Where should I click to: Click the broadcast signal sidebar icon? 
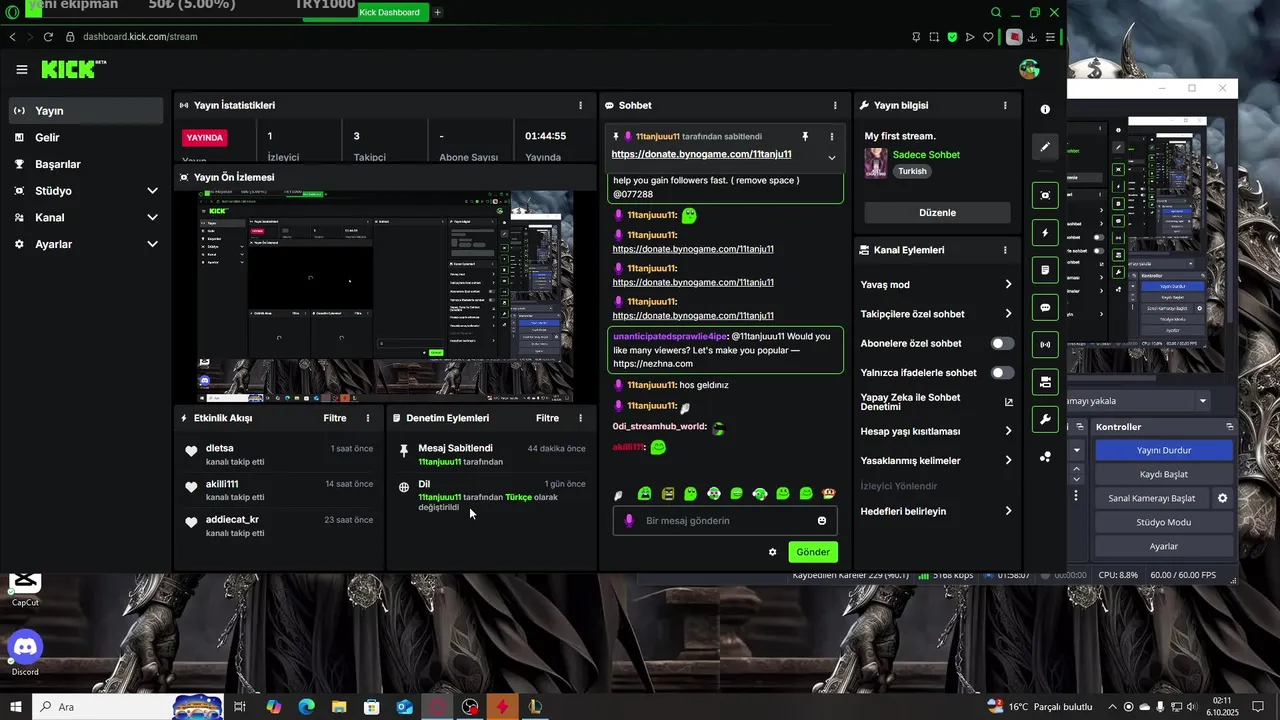[x=1045, y=345]
